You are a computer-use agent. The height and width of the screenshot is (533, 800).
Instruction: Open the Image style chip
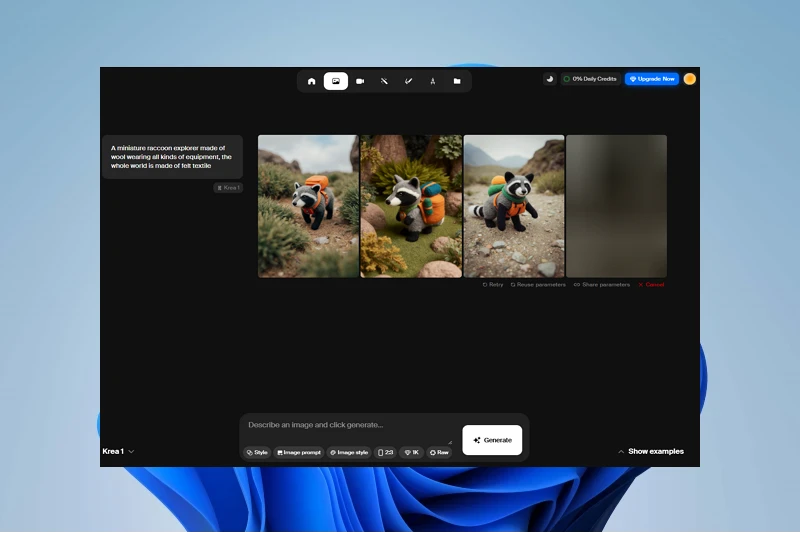pyautogui.click(x=349, y=452)
